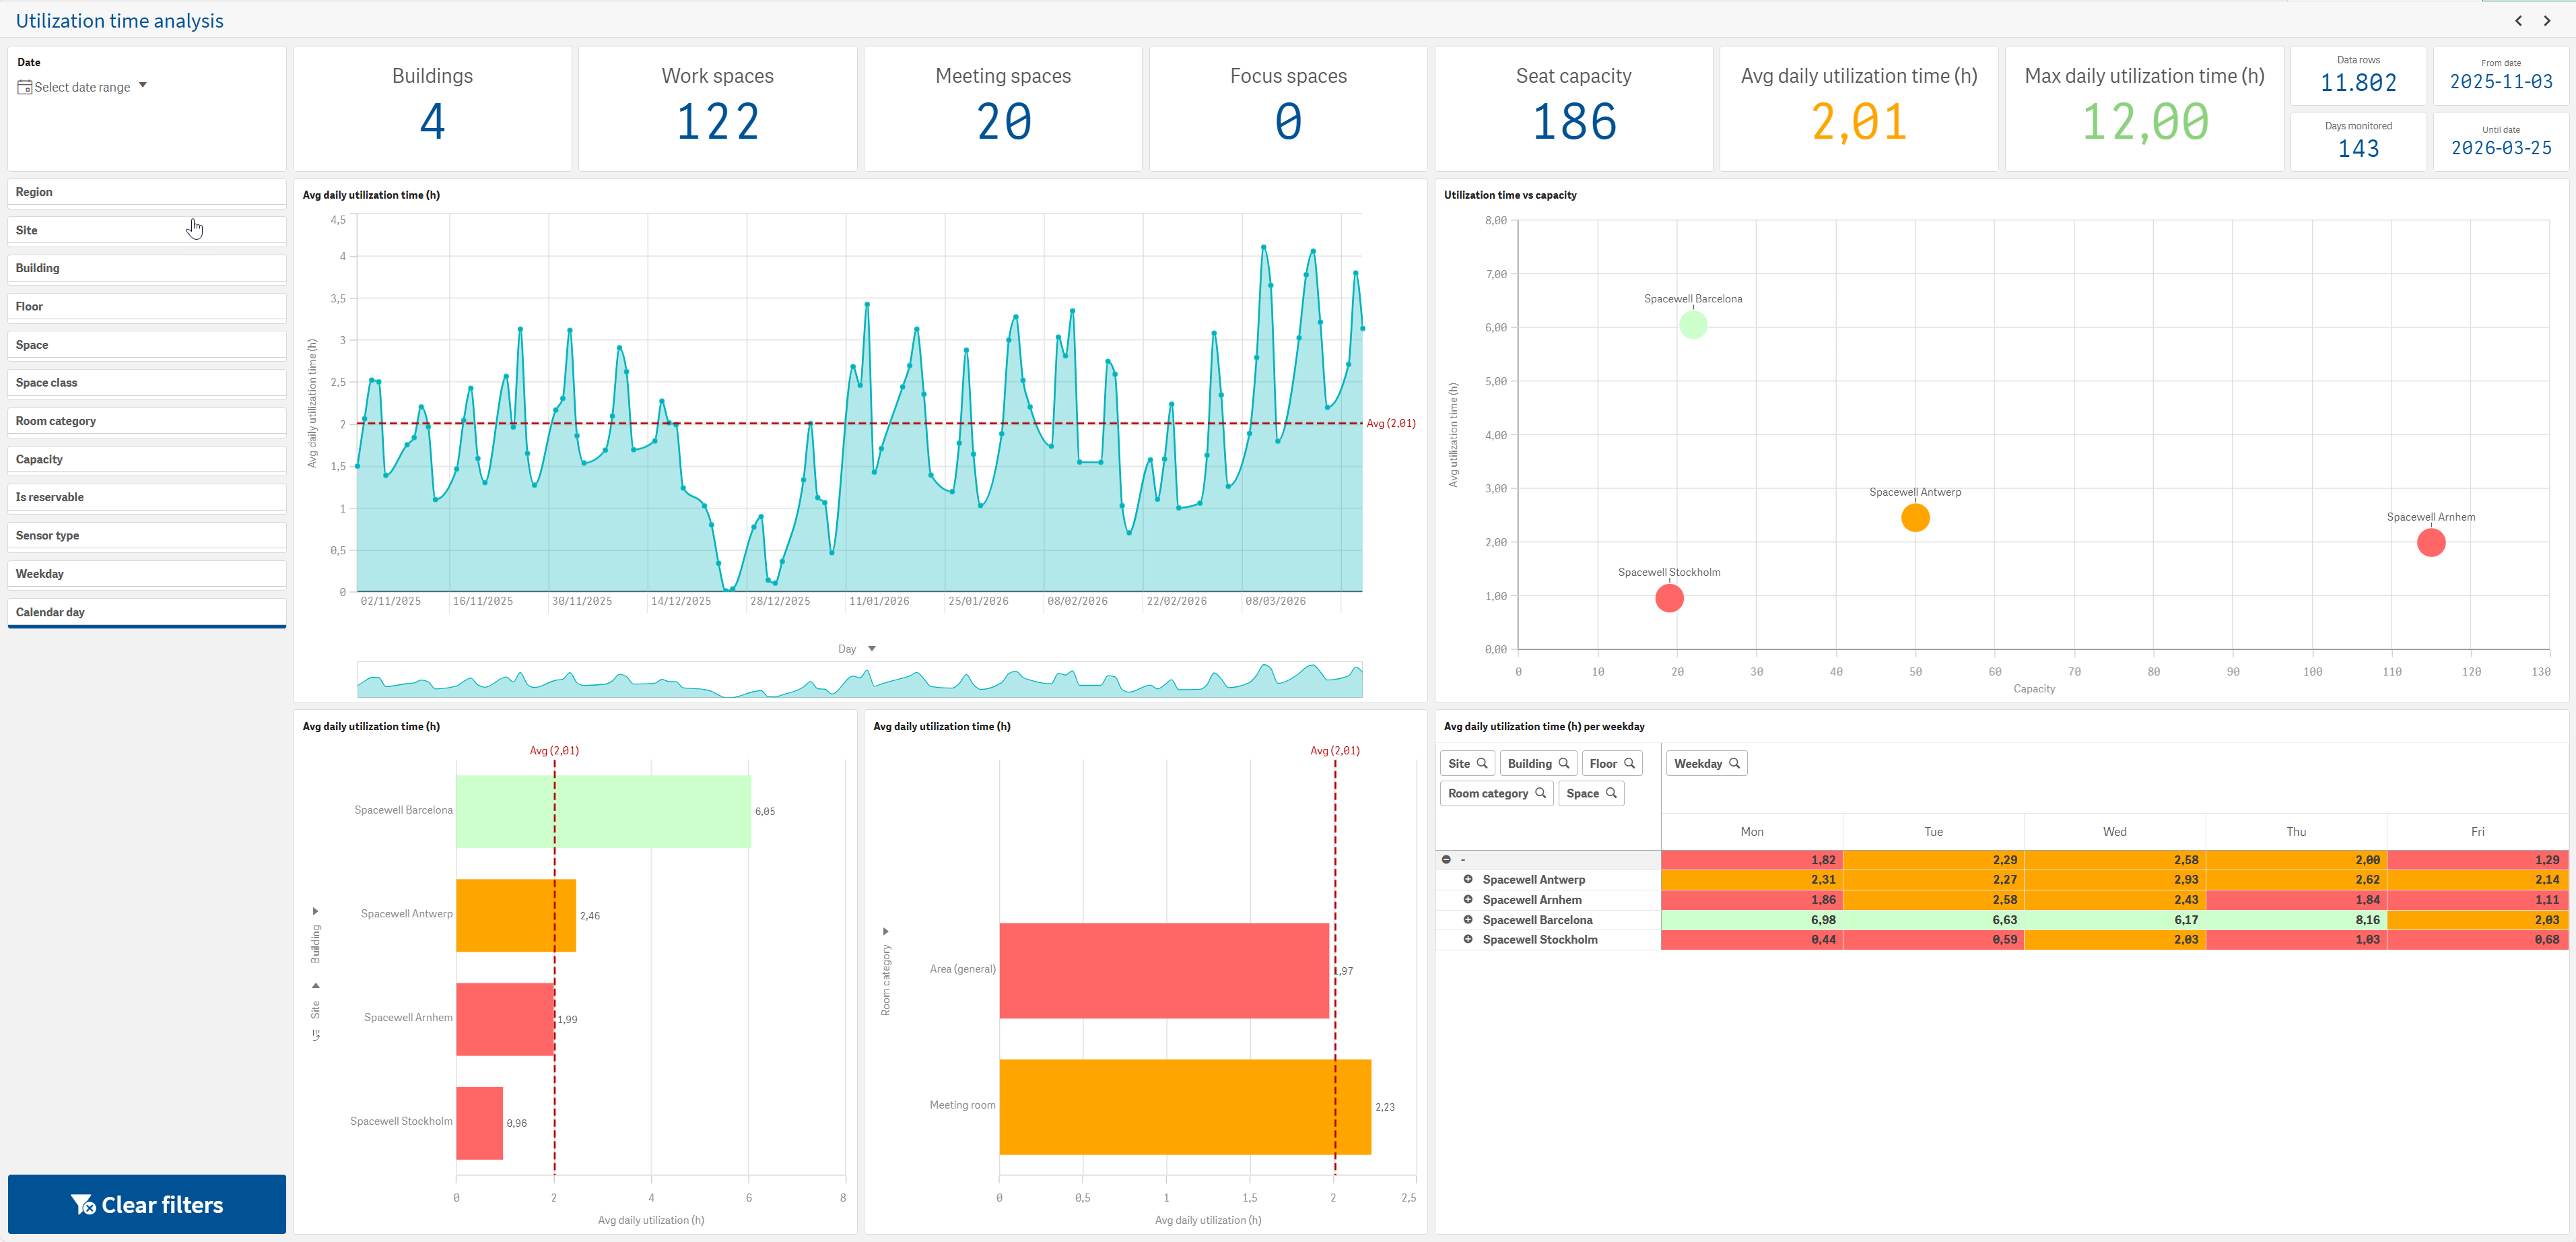Click search icon on pivot Space chip
Screen dimensions: 2576x1242
[1611, 793]
